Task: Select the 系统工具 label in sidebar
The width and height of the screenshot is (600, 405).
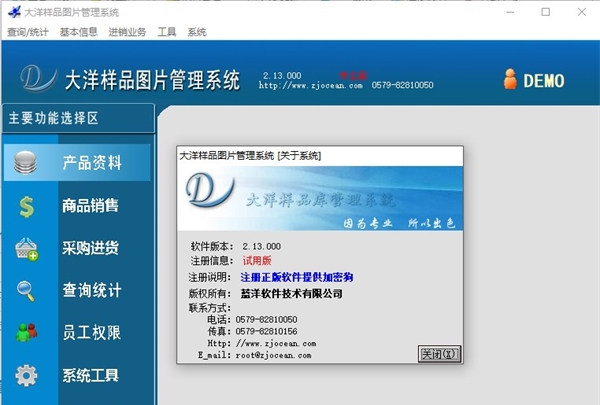Action: pyautogui.click(x=90, y=375)
